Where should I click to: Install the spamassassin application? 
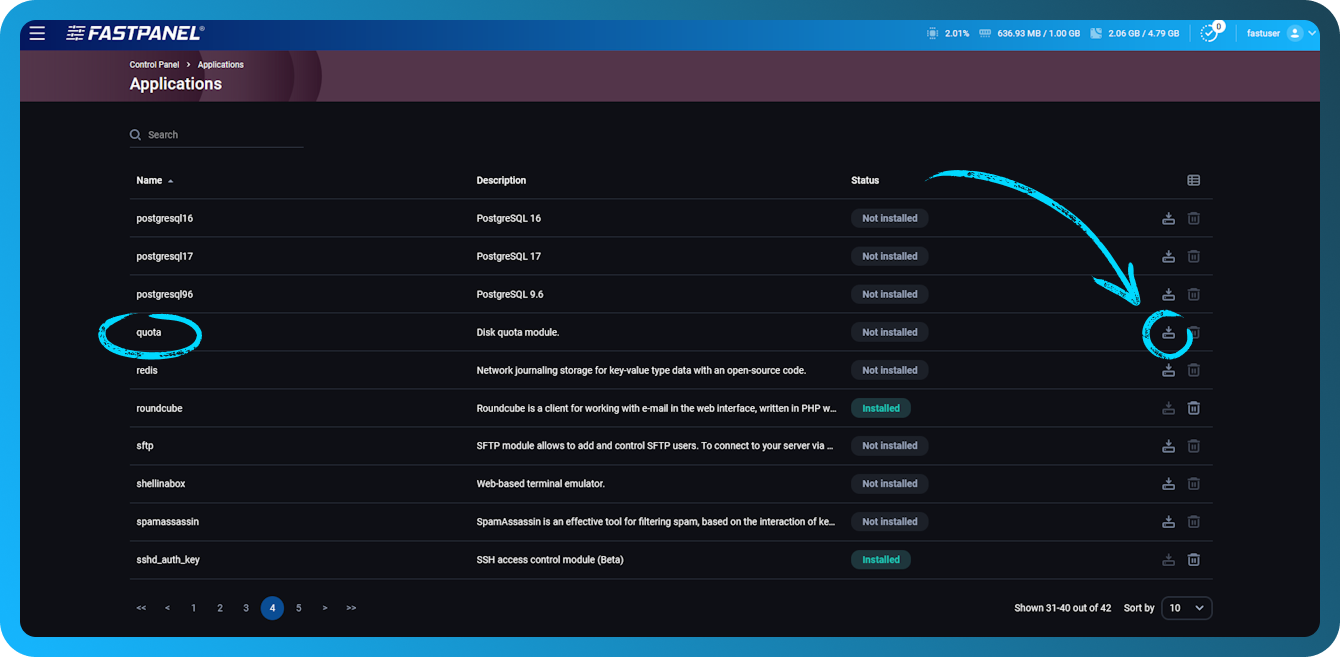click(x=1168, y=521)
